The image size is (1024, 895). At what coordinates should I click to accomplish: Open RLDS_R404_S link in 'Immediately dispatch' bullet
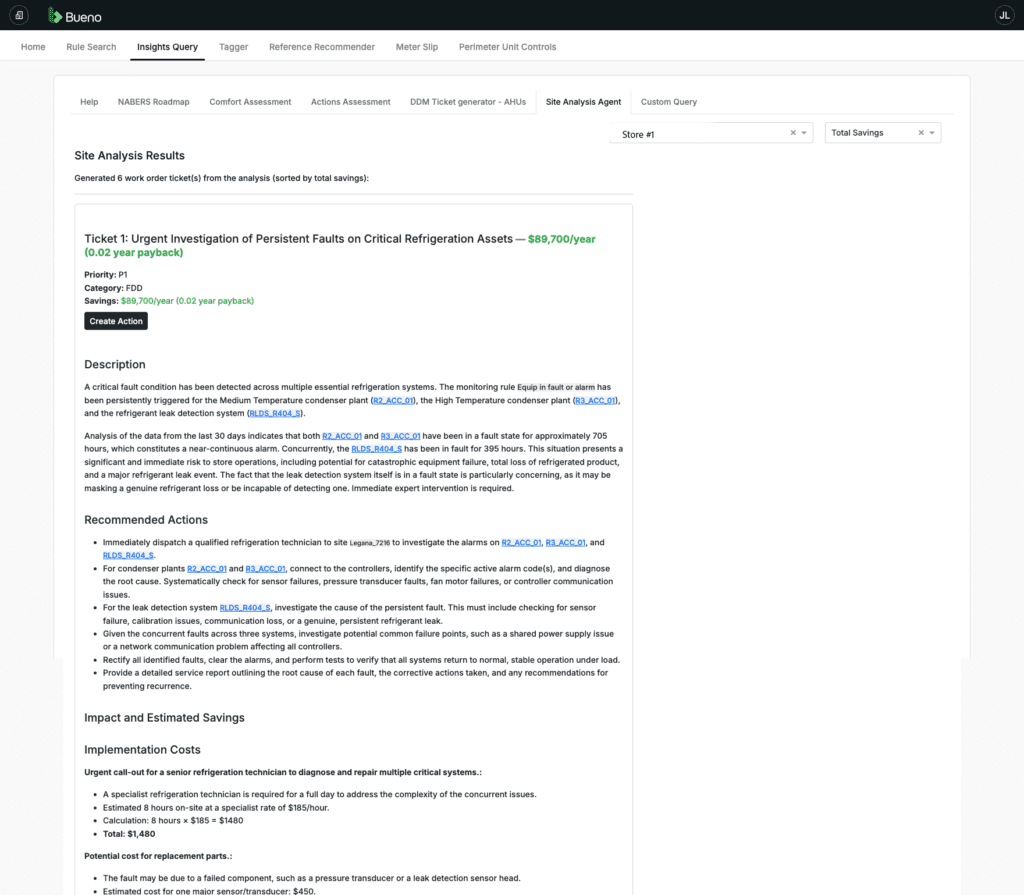(x=128, y=555)
